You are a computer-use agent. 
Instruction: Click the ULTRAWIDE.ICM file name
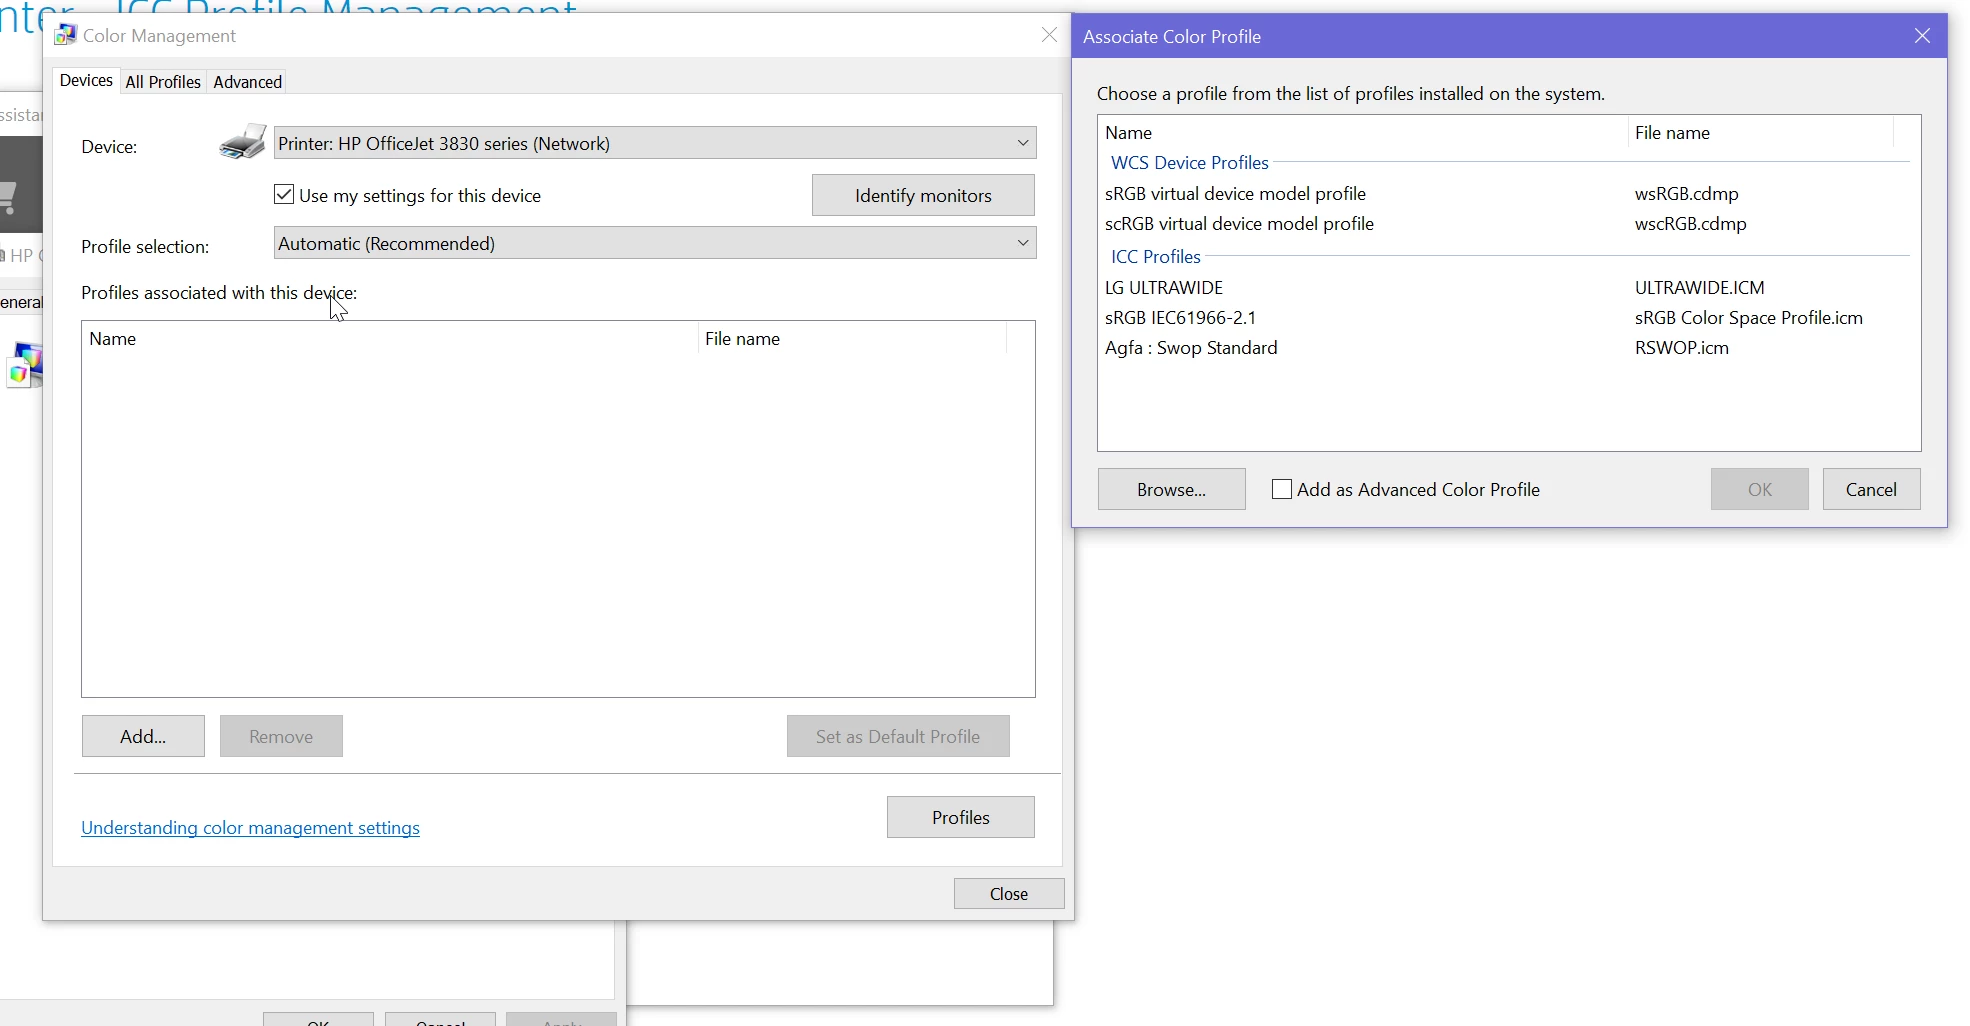coord(1700,287)
